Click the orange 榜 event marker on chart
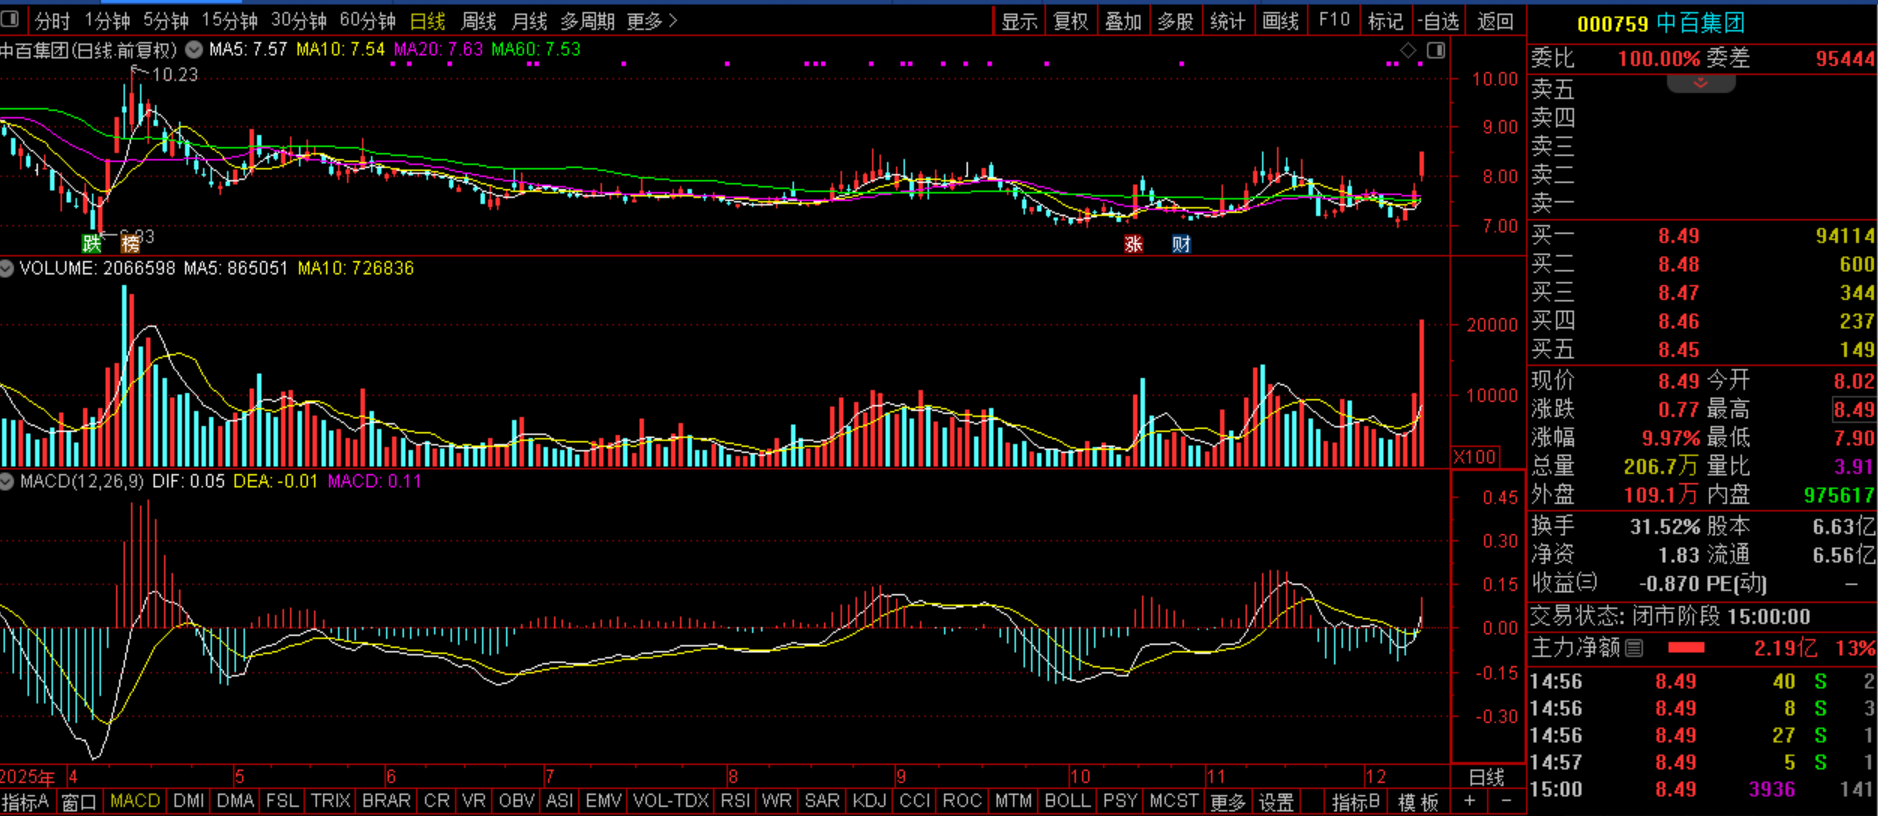This screenshot has width=1878, height=816. coord(130,243)
